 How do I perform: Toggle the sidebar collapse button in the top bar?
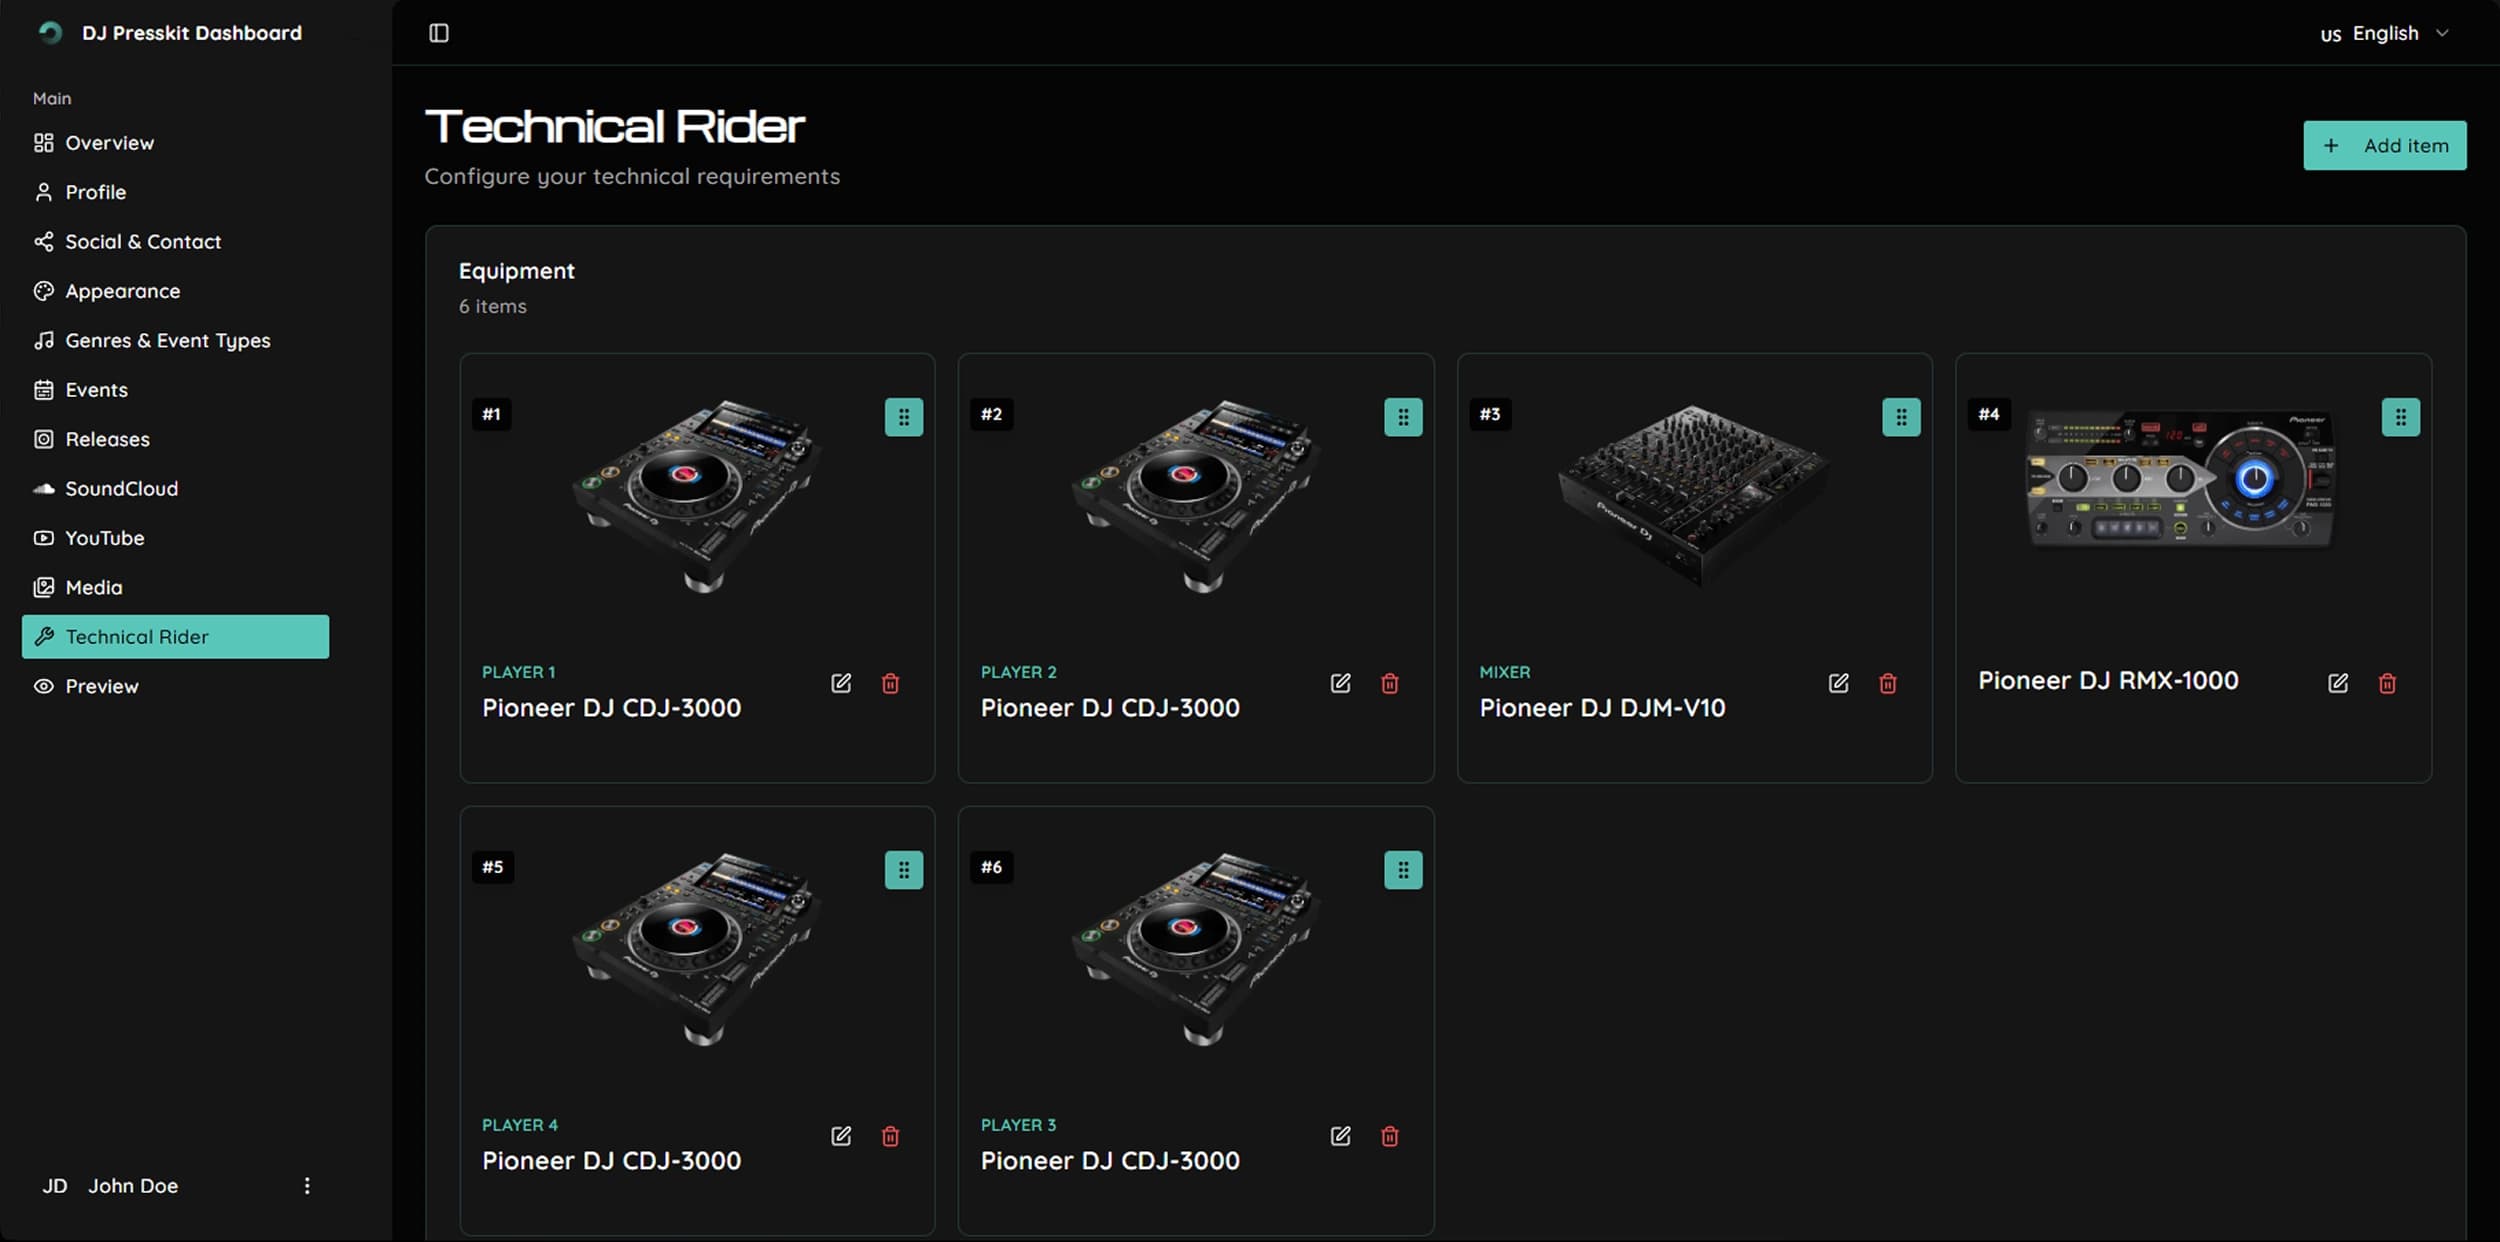point(439,32)
